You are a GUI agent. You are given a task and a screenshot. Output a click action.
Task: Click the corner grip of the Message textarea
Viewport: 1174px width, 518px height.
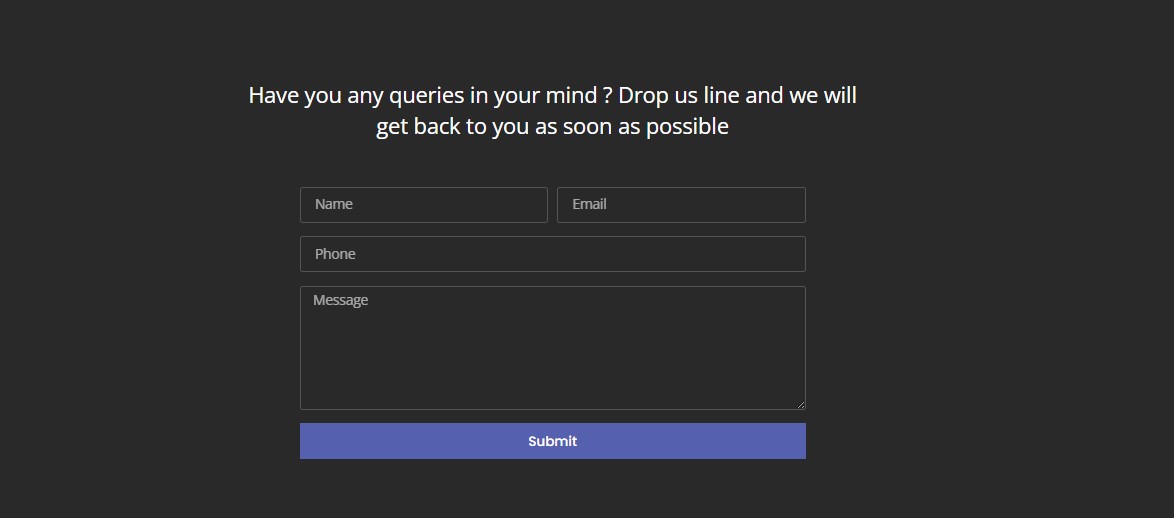[x=801, y=405]
